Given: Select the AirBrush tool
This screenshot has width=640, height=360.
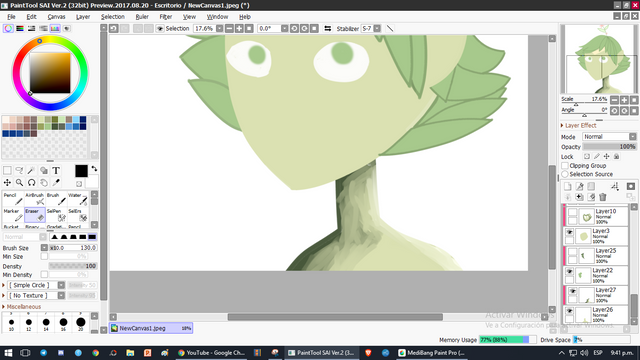Looking at the screenshot, I should point(35,199).
